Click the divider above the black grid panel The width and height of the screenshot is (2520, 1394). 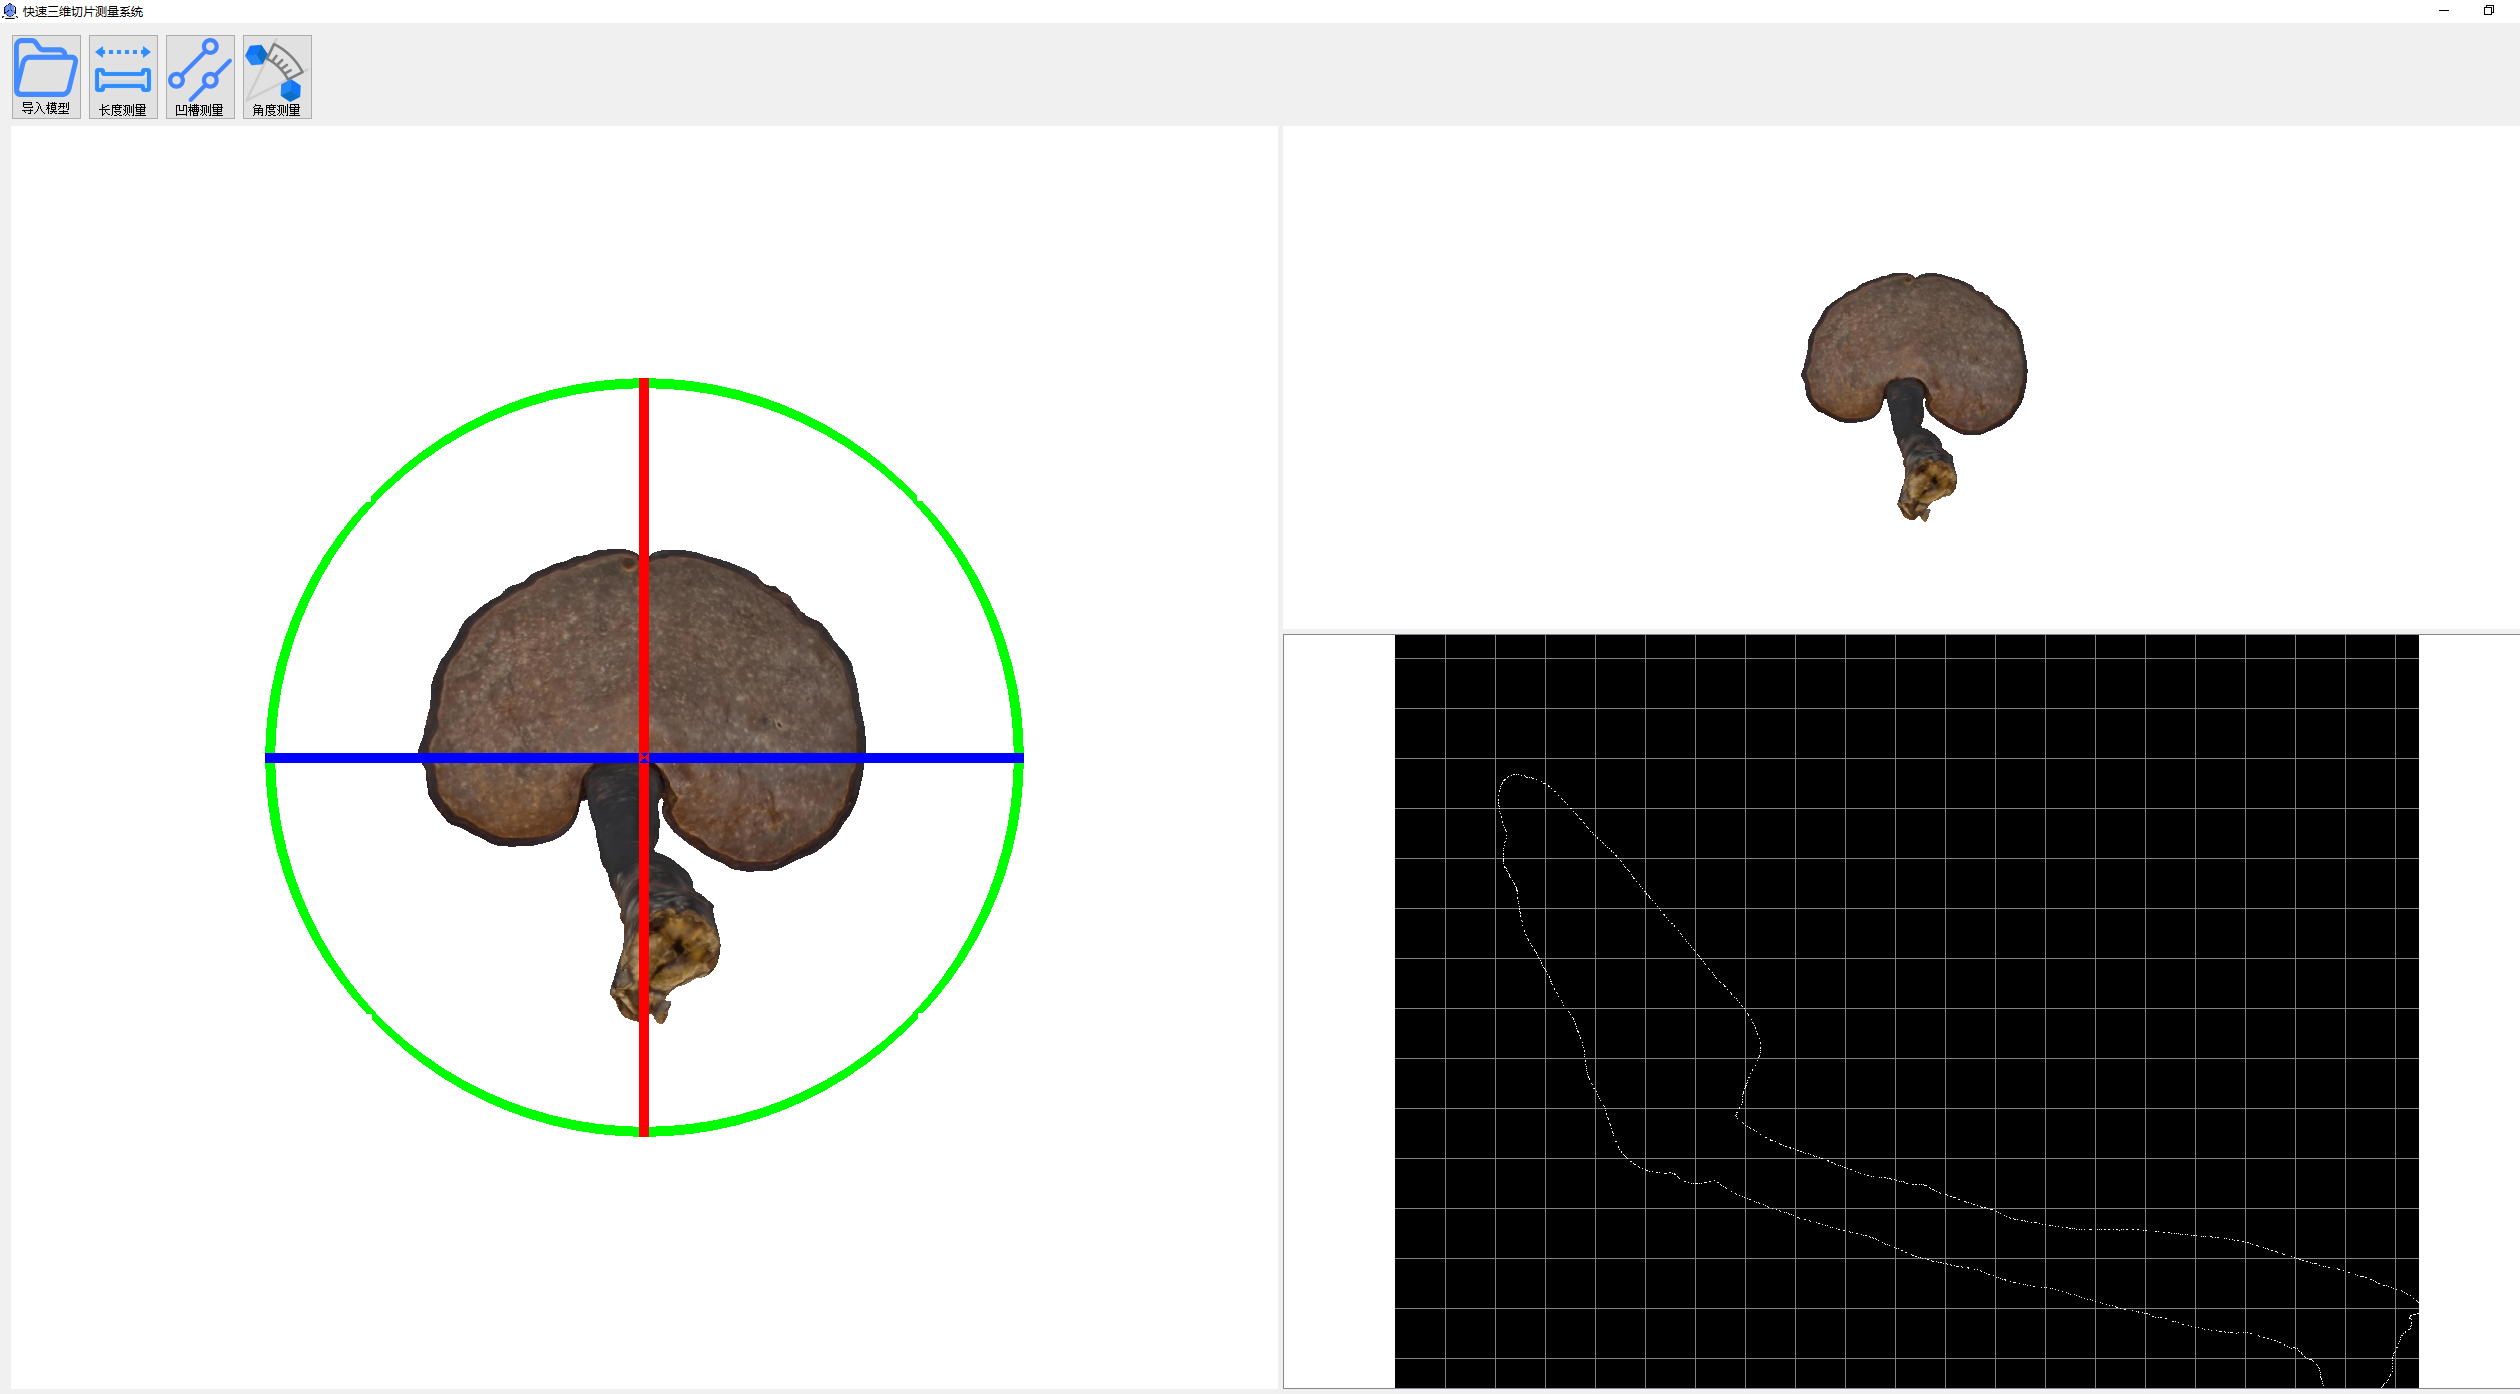coord(1900,631)
